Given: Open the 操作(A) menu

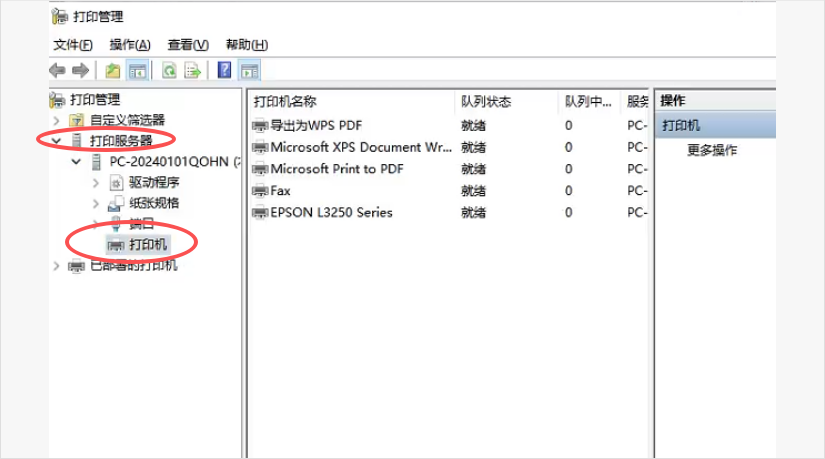Looking at the screenshot, I should (130, 45).
